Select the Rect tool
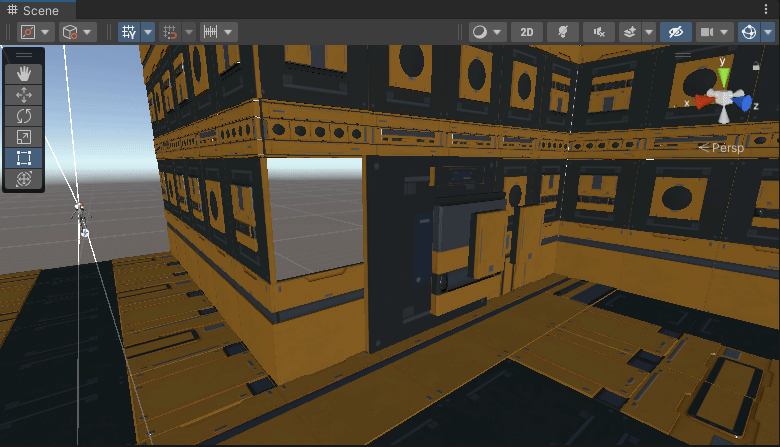The height and width of the screenshot is (447, 780). pos(24,158)
